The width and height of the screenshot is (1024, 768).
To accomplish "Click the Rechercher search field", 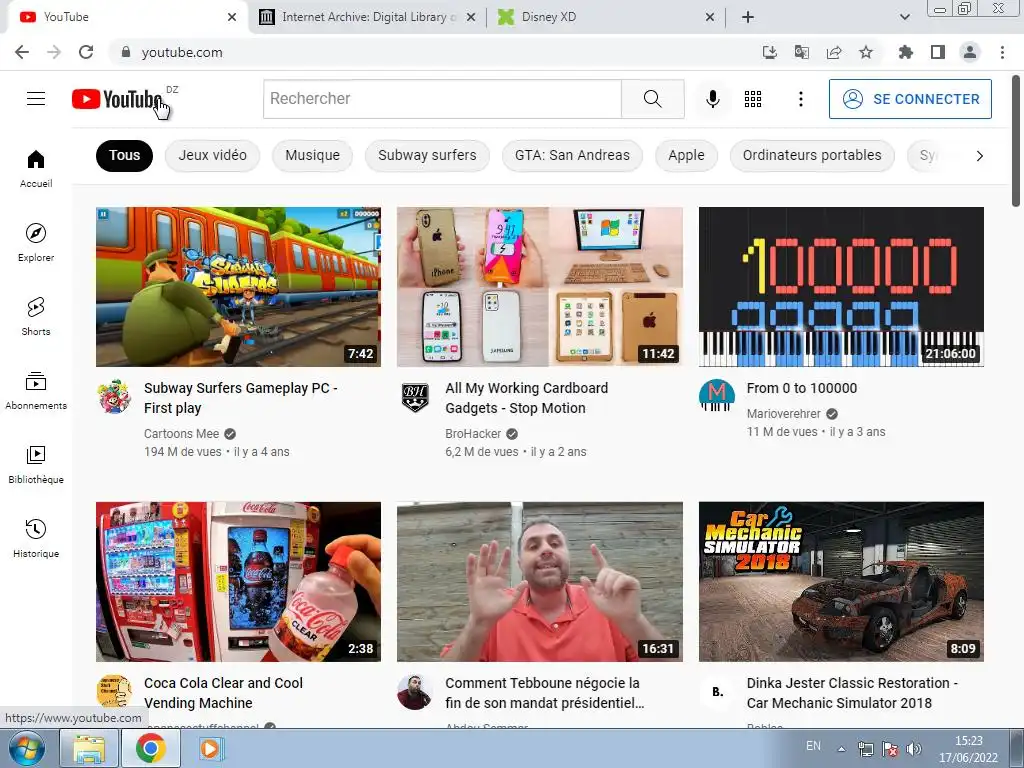I will (x=442, y=99).
